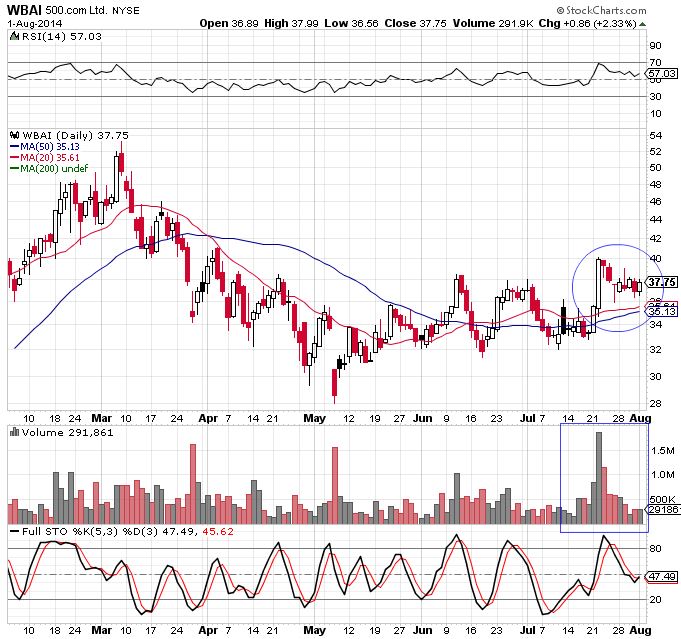Click the Chg +0.86 (+2.33%) value
This screenshot has width=681, height=639.
click(588, 23)
